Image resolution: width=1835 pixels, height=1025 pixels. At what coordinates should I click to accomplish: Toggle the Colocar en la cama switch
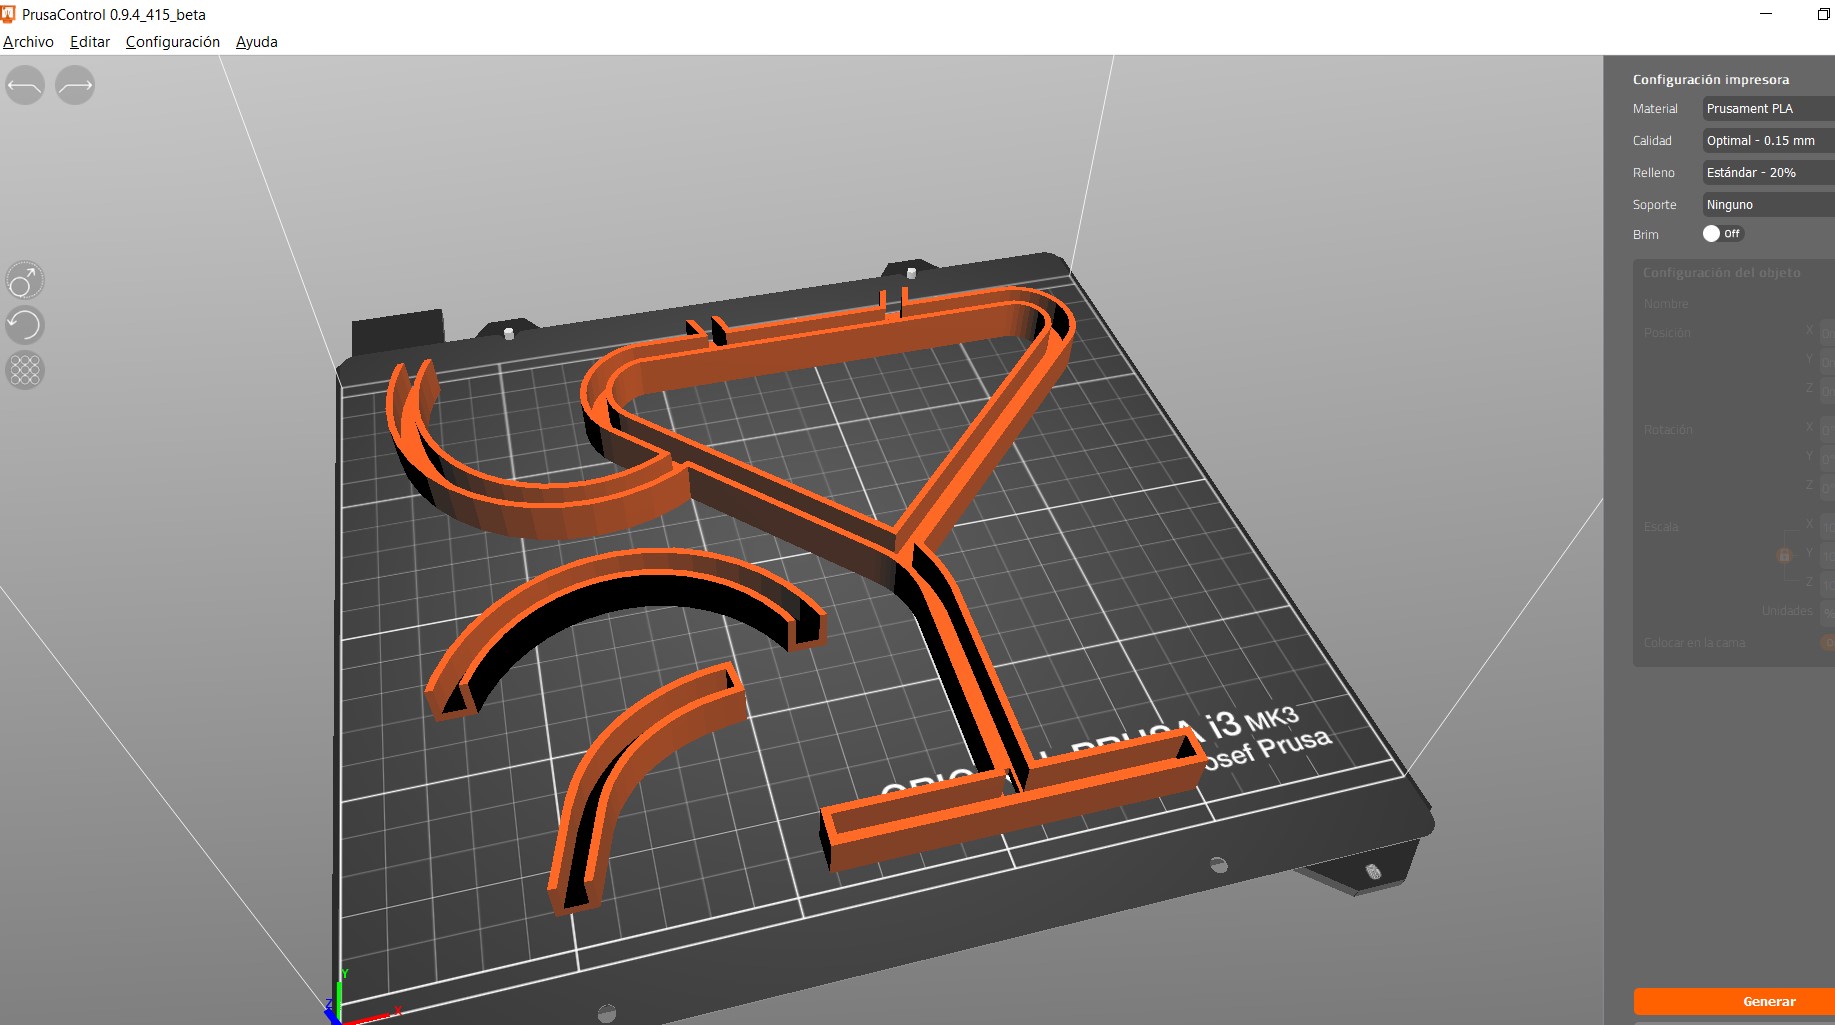click(1827, 643)
